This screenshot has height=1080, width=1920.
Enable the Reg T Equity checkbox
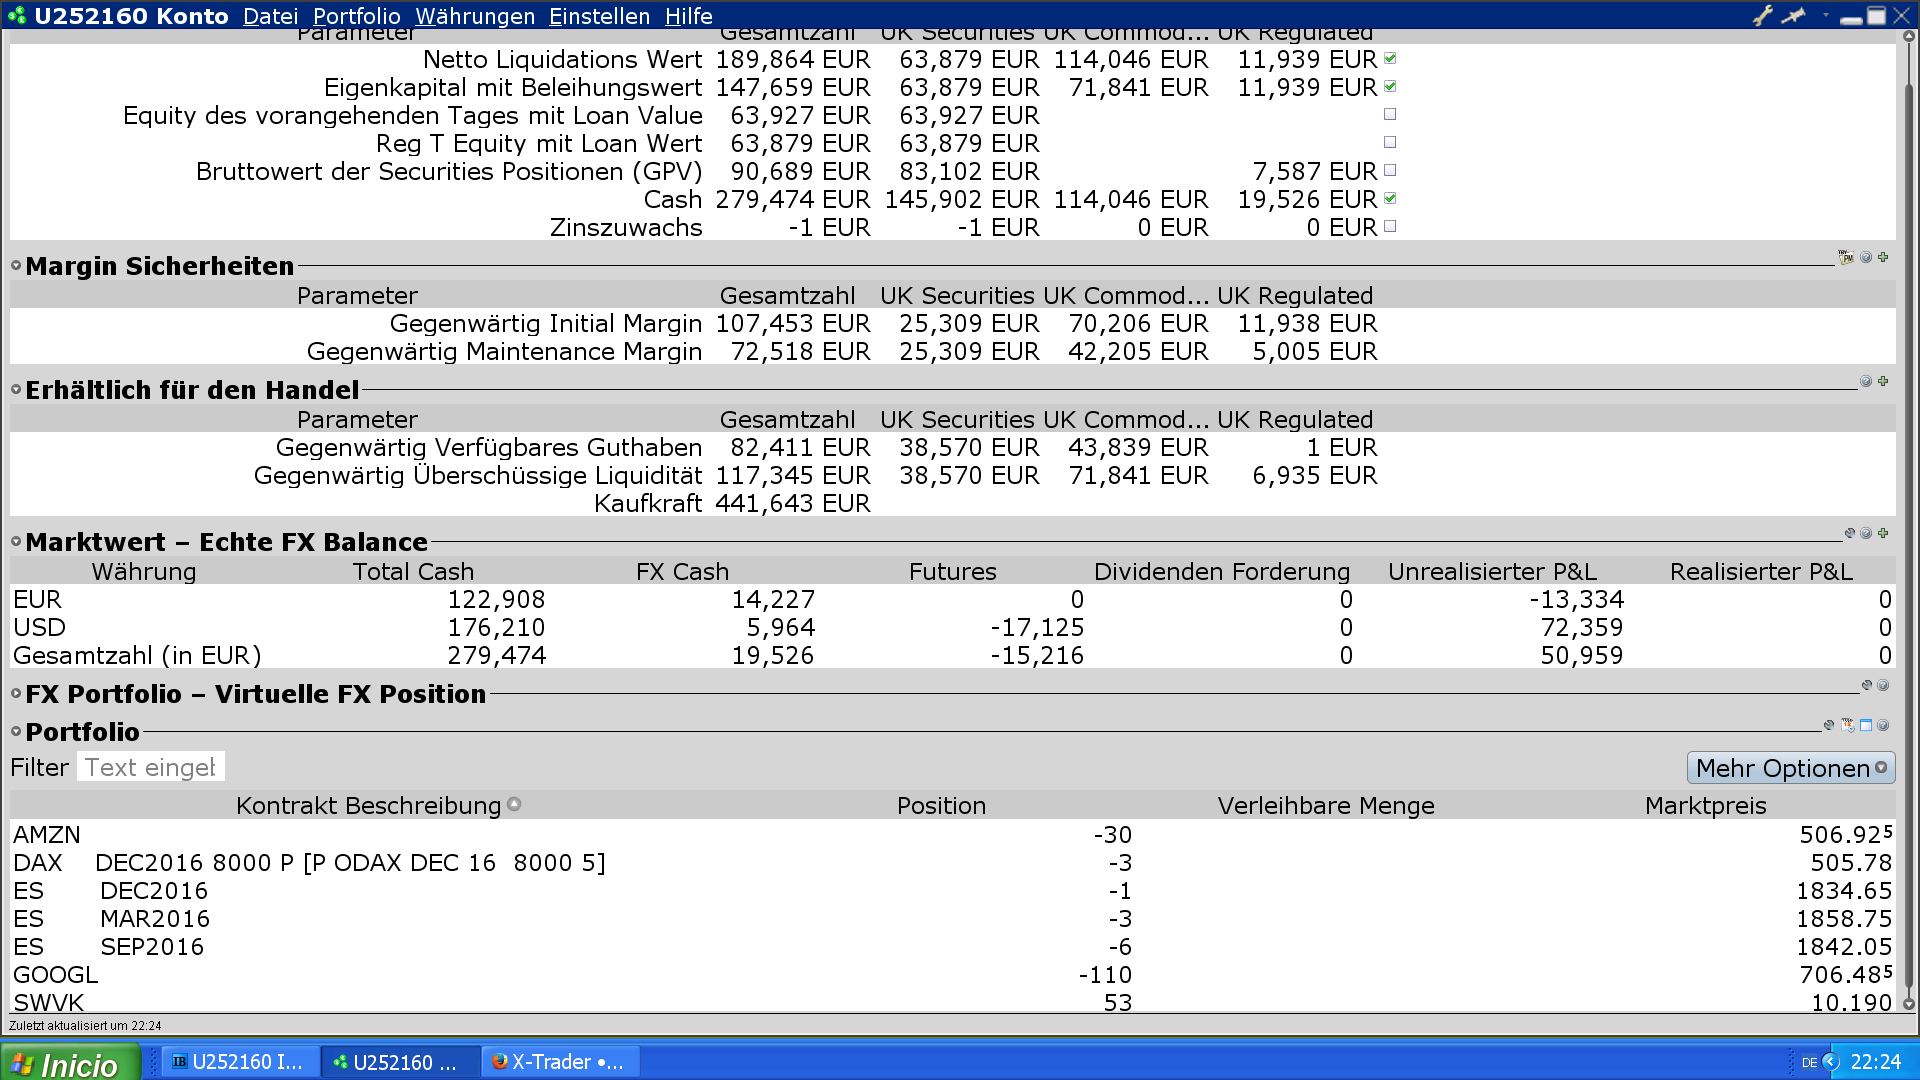[x=1390, y=143]
